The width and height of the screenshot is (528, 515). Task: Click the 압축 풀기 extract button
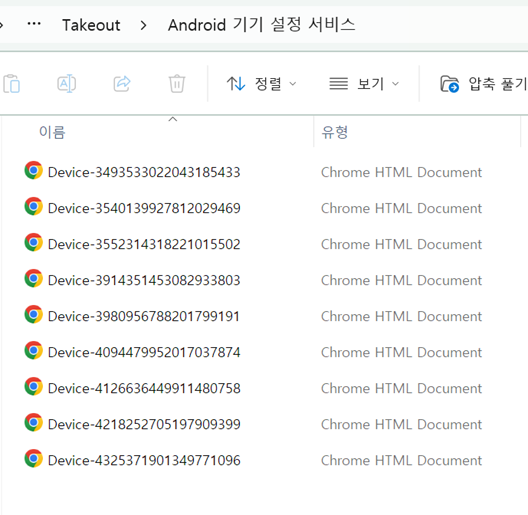(484, 84)
